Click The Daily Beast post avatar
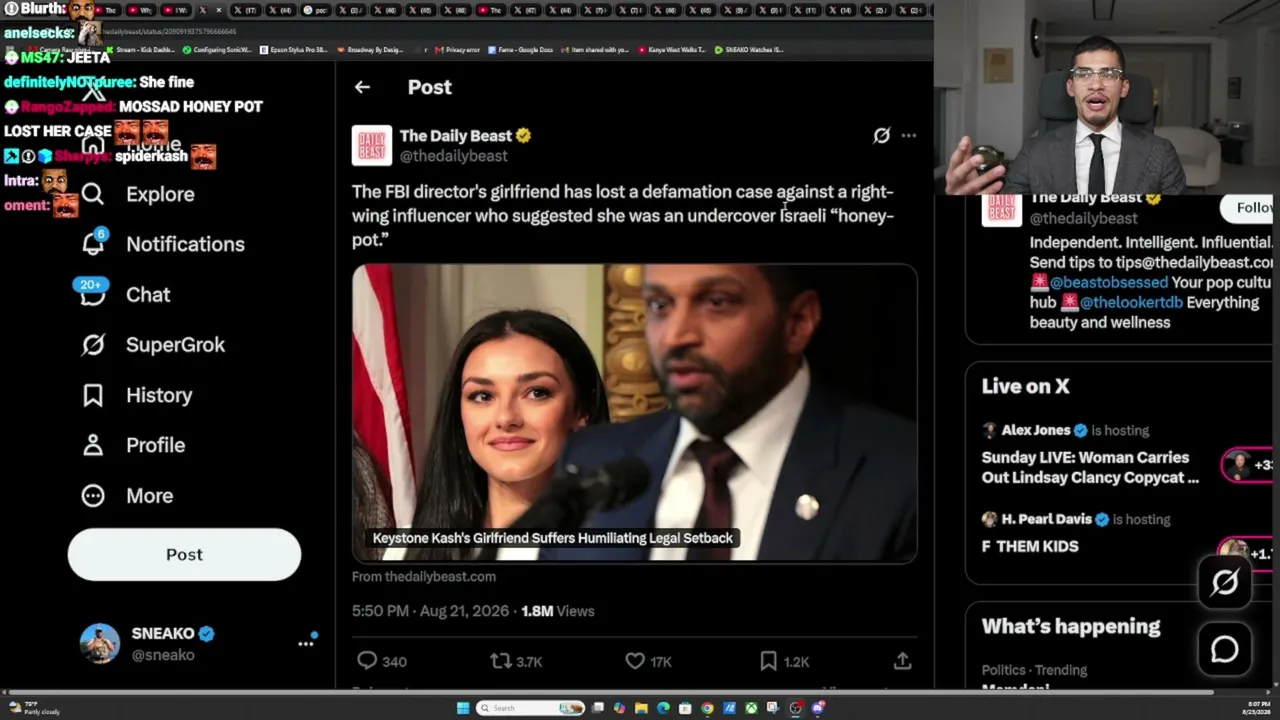This screenshot has height=720, width=1280. pos(372,146)
